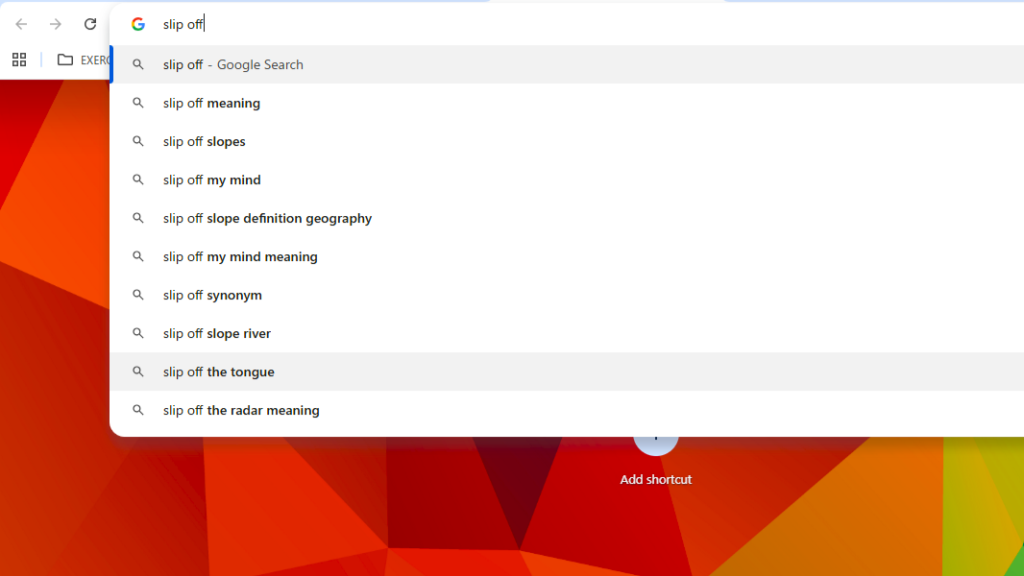Select the 'slip off the tongue' suggestion

point(218,372)
